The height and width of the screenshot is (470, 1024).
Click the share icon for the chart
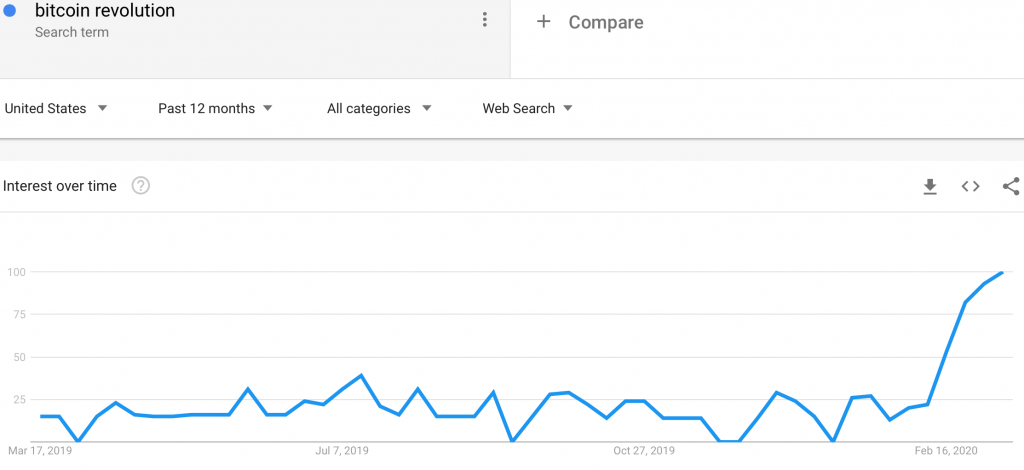tap(1011, 187)
